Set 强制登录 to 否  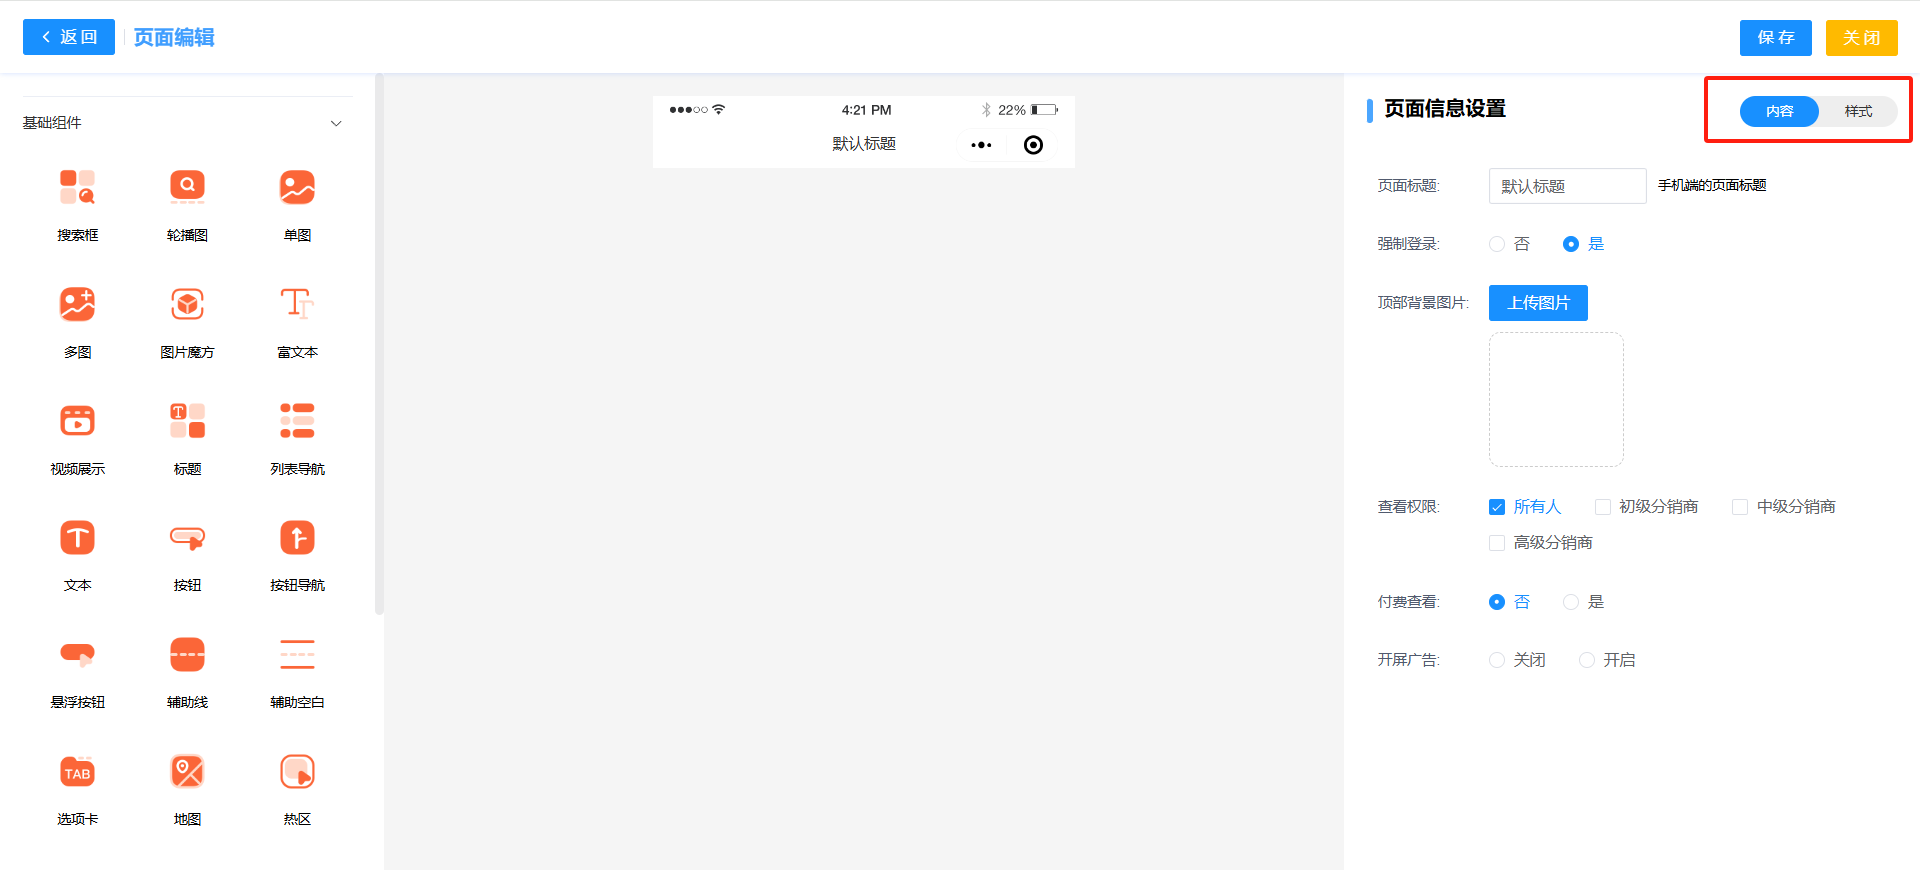[1497, 244]
